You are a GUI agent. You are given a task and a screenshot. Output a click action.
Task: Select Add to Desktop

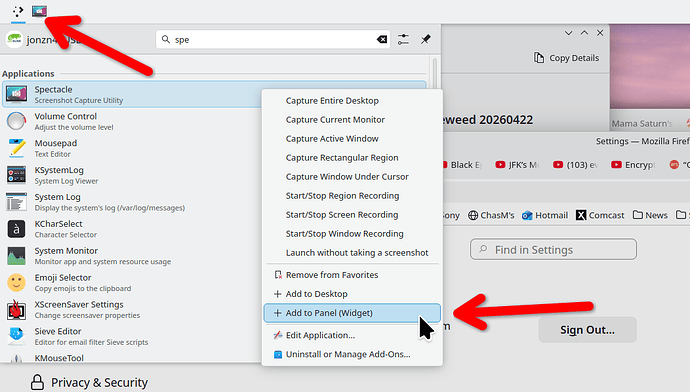352,293
